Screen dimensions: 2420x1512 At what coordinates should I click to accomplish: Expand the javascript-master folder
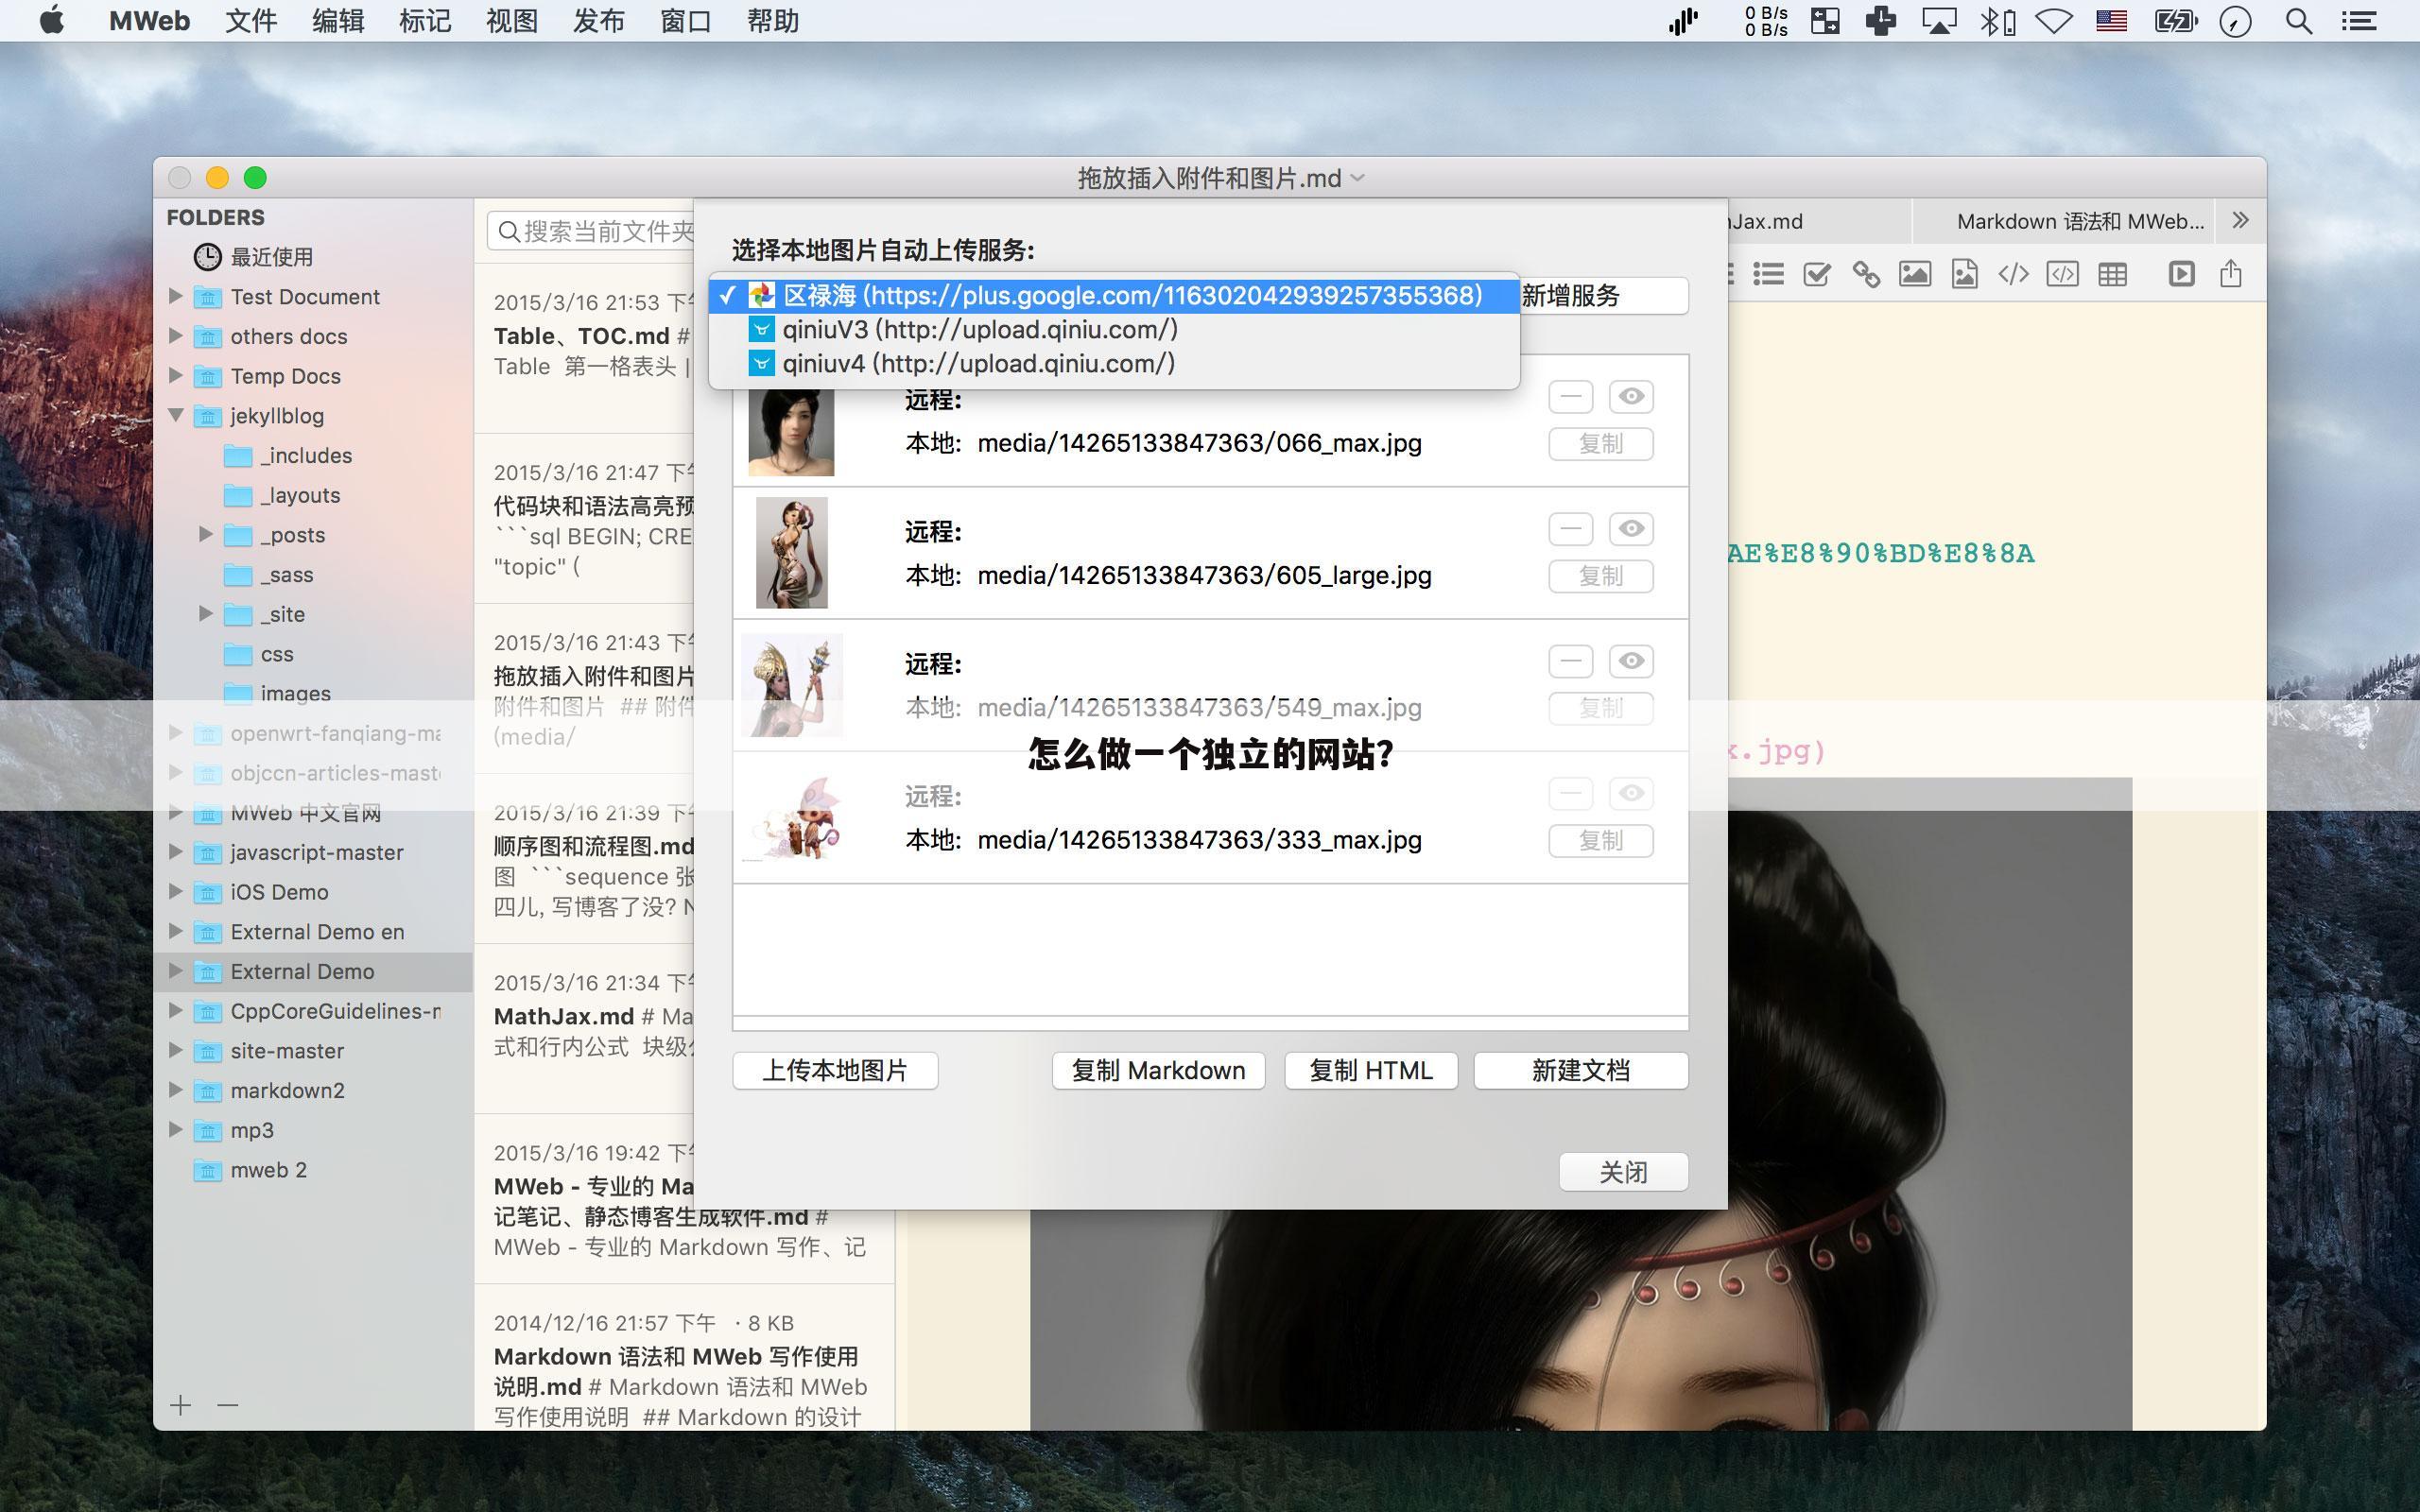tap(176, 852)
